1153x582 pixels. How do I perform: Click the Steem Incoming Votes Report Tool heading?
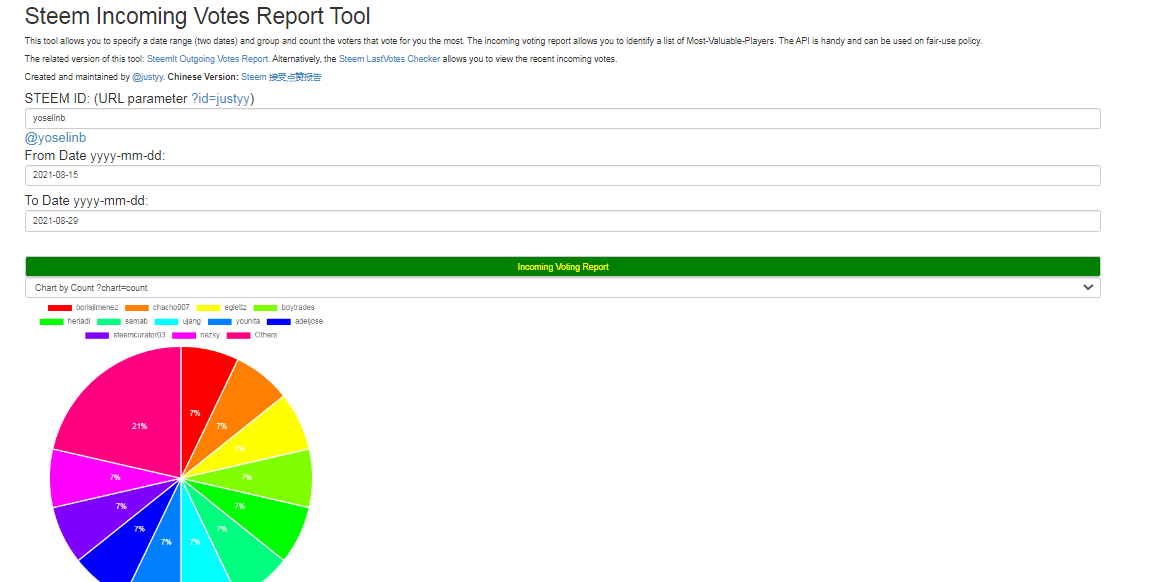[198, 16]
